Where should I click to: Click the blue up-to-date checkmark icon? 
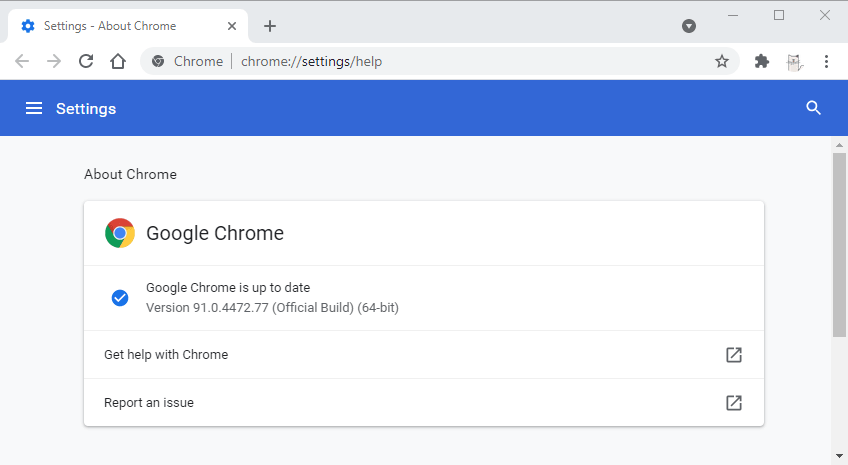(120, 298)
